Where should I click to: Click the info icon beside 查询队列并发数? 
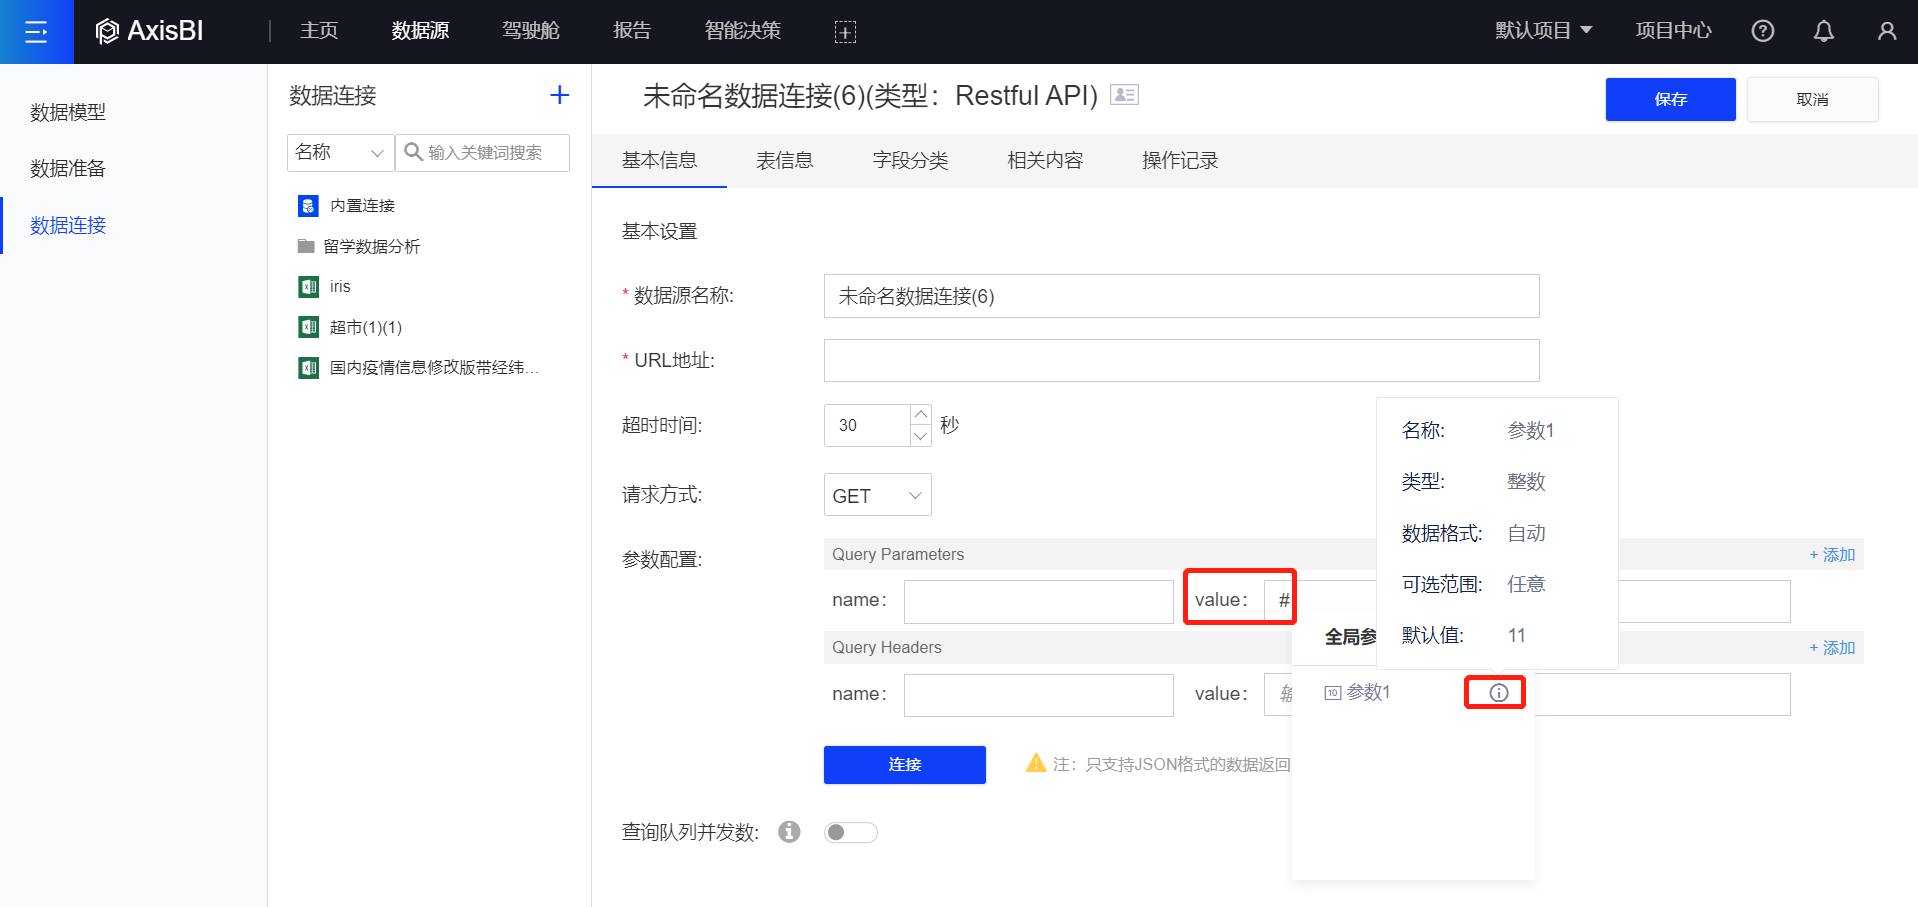789,832
